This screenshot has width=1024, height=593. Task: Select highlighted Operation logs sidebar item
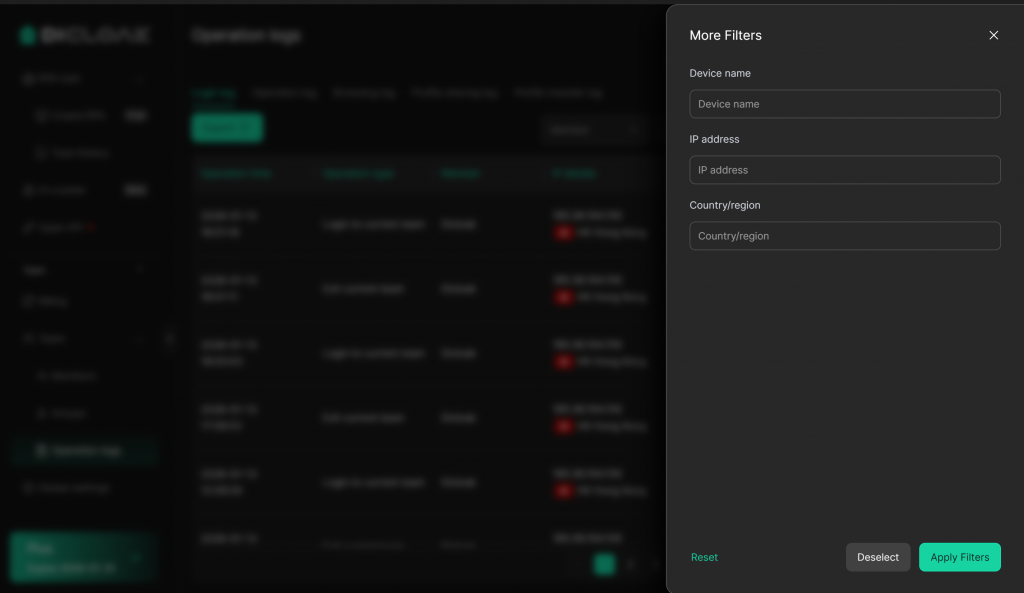[x=84, y=451]
